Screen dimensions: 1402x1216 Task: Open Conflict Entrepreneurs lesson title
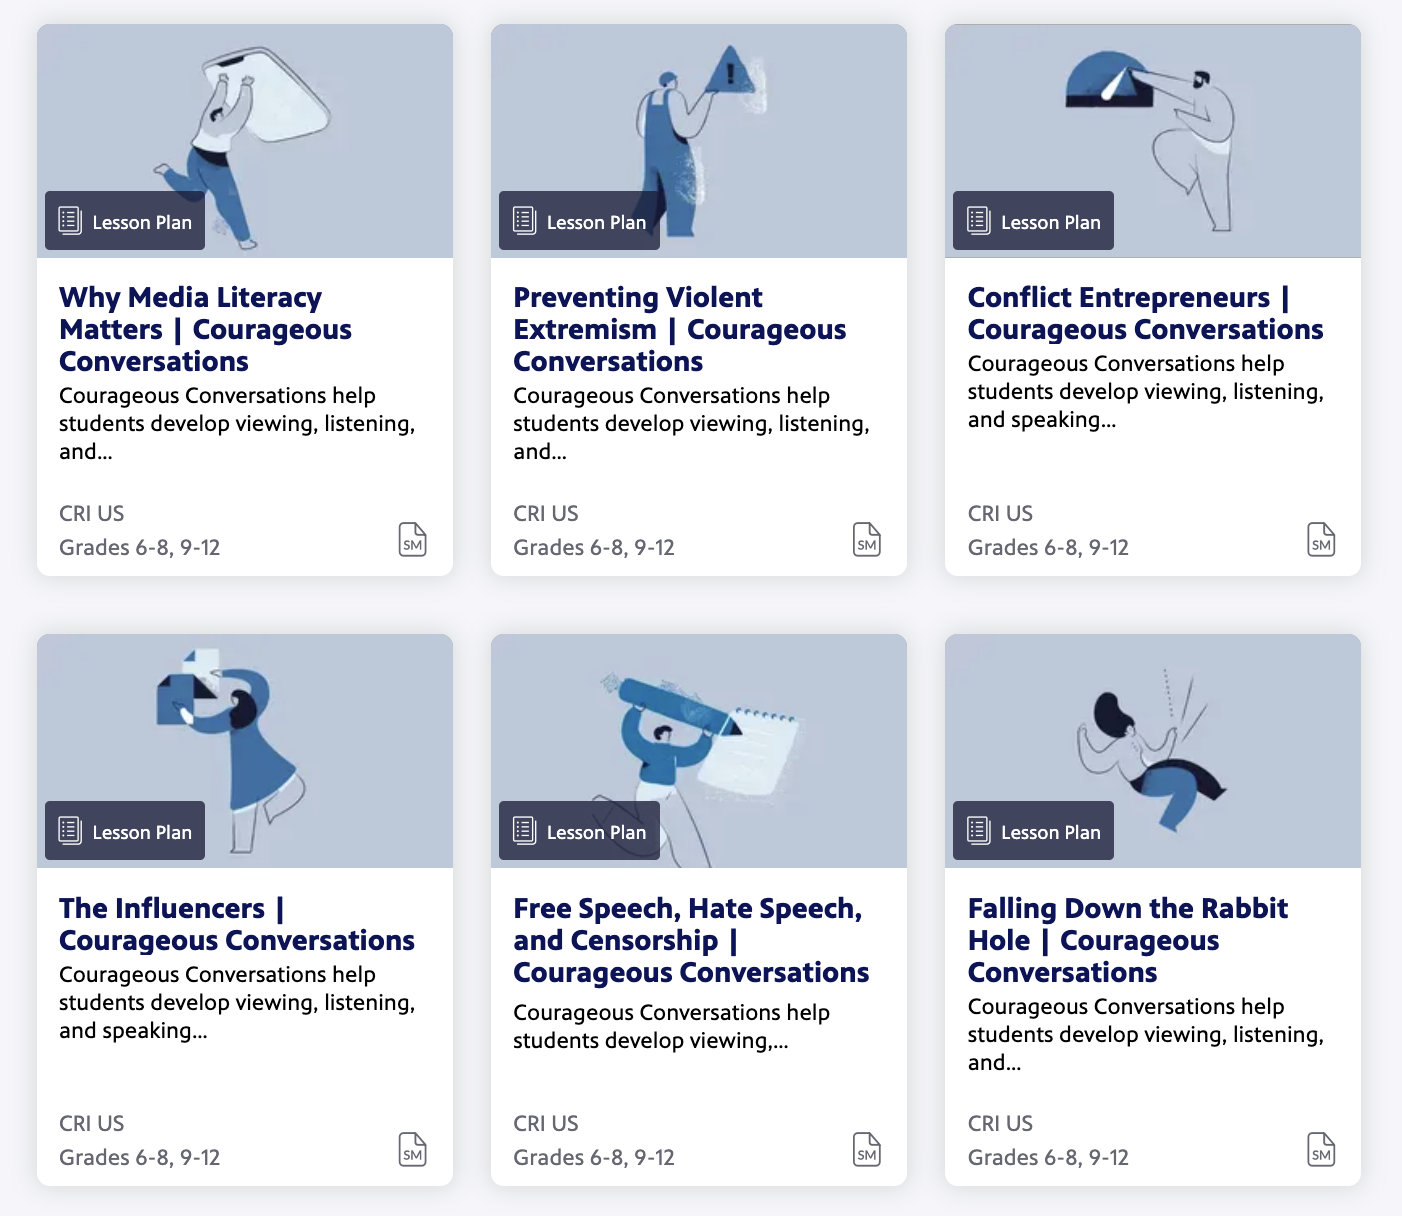point(1145,313)
